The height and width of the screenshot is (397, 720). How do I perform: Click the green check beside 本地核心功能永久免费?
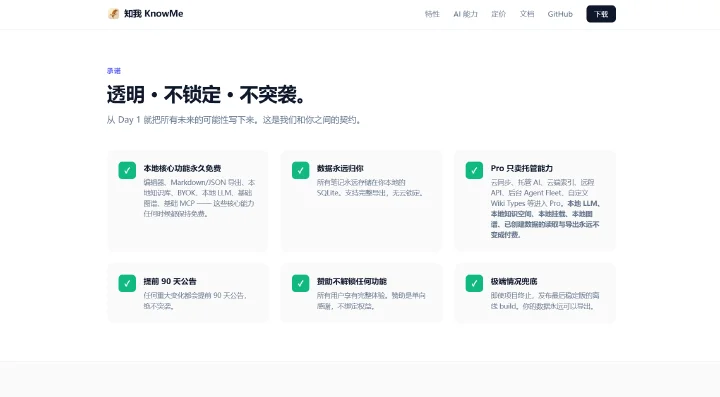[127, 170]
